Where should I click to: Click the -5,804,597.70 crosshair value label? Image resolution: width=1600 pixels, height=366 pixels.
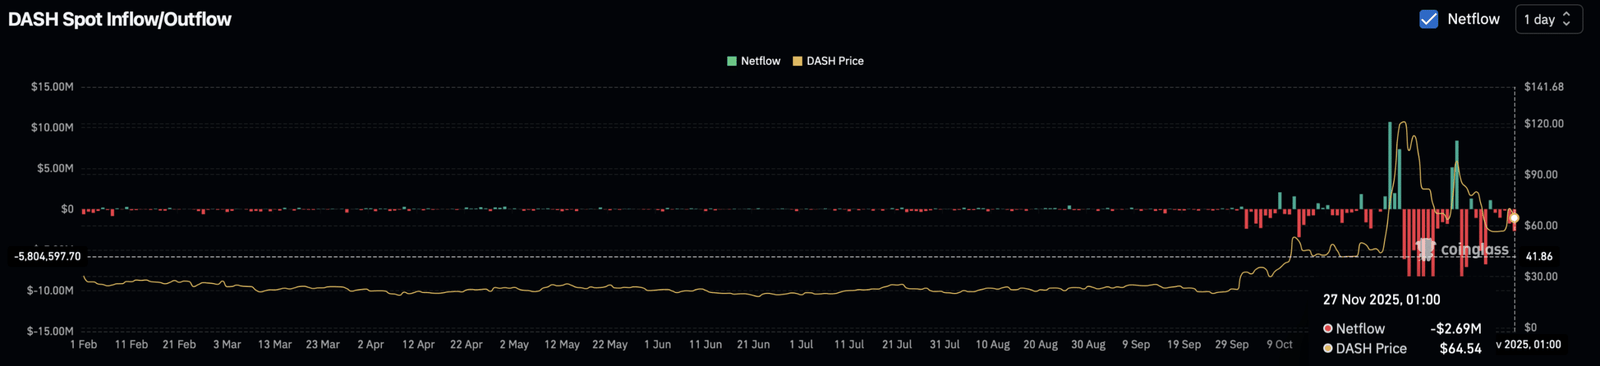[47, 257]
